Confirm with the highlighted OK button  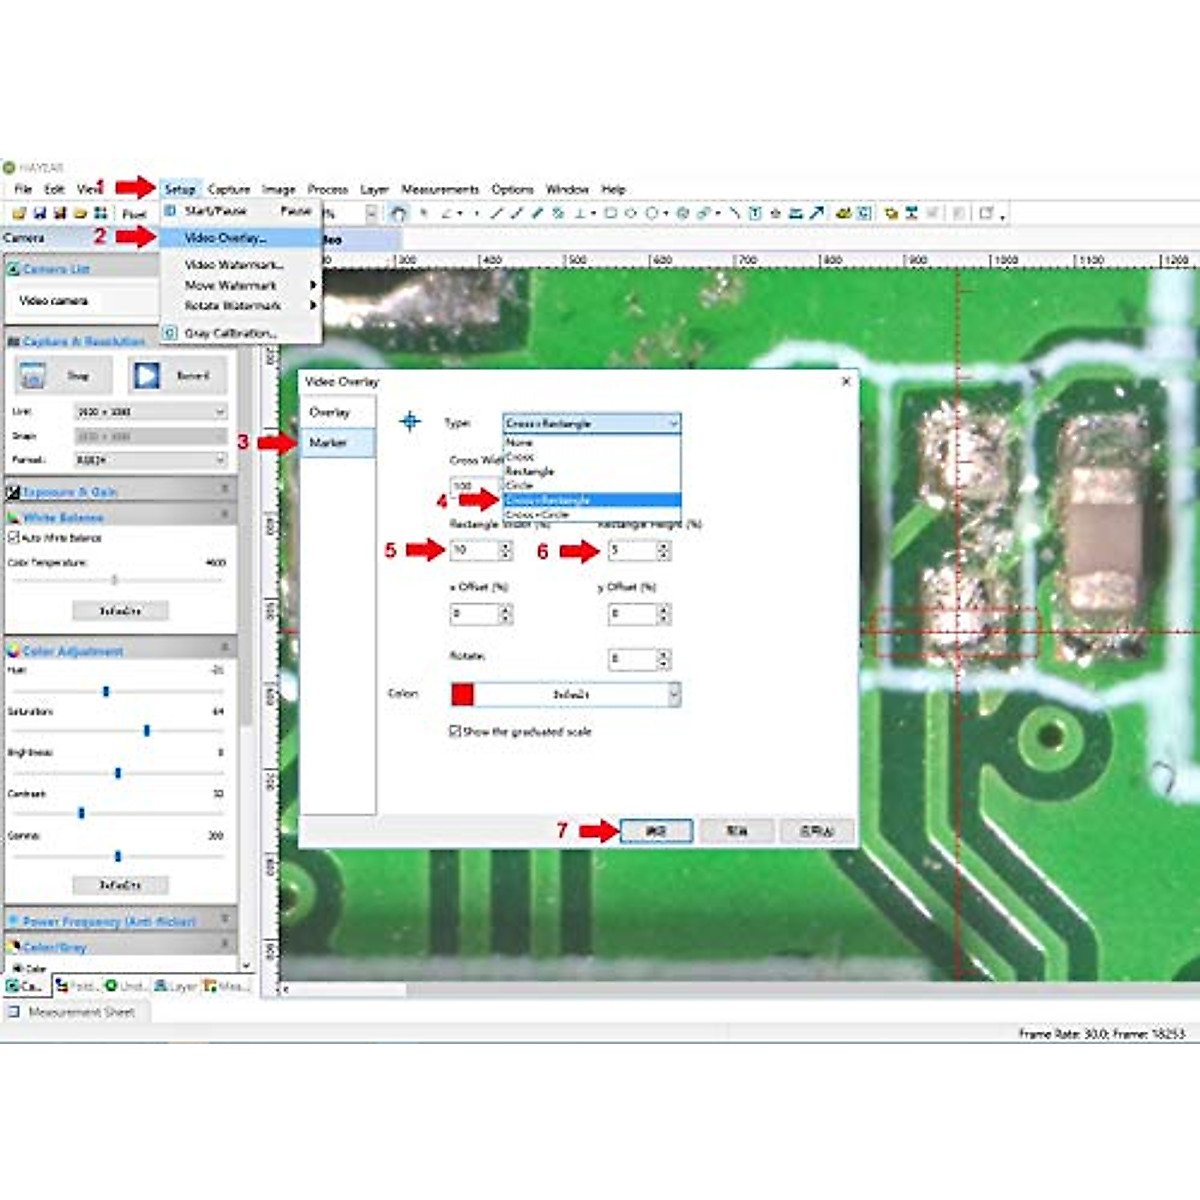tap(655, 831)
